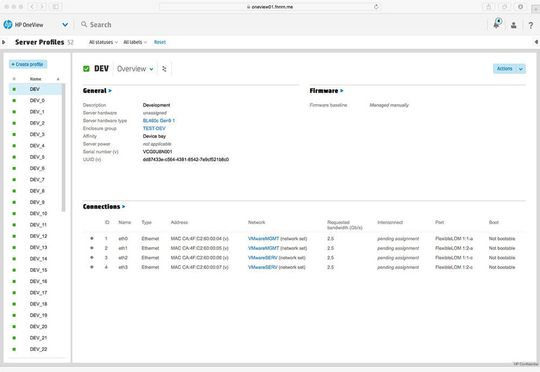540x372 pixels.
Task: Expand connection 4 eth3 row bullet
Action: pos(92,267)
